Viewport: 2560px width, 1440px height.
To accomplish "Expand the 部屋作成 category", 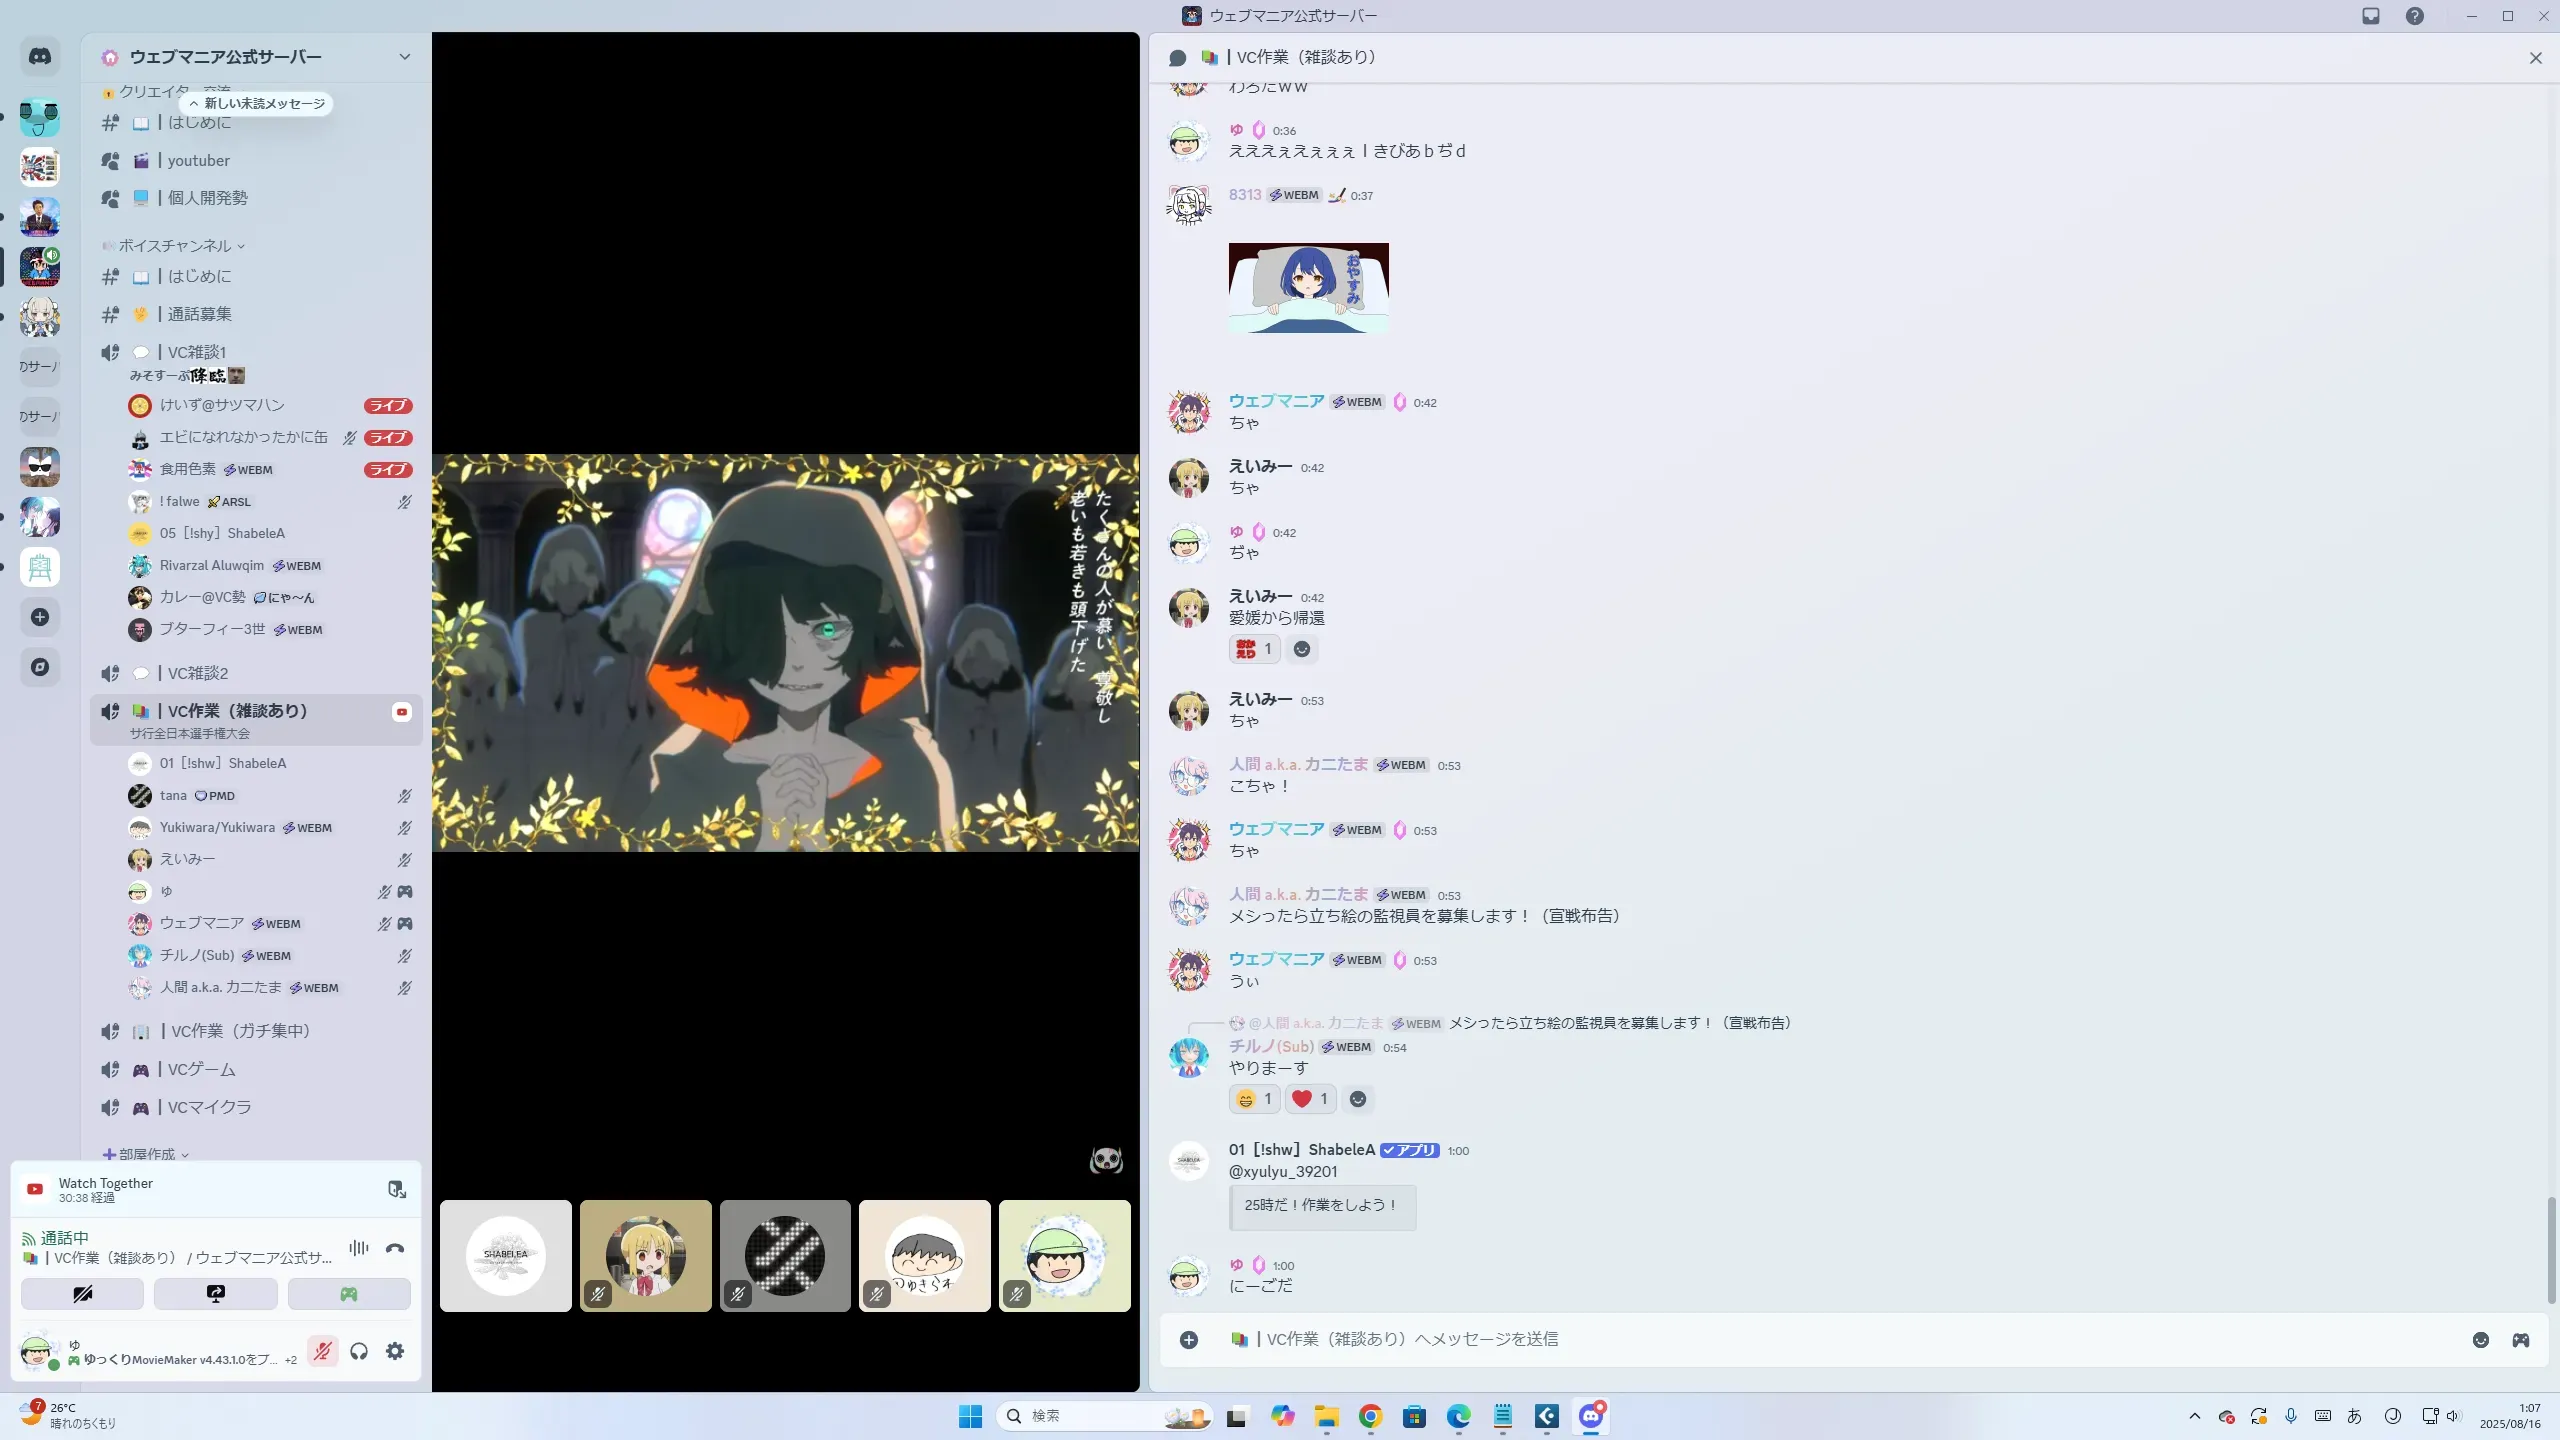I will (x=147, y=1154).
